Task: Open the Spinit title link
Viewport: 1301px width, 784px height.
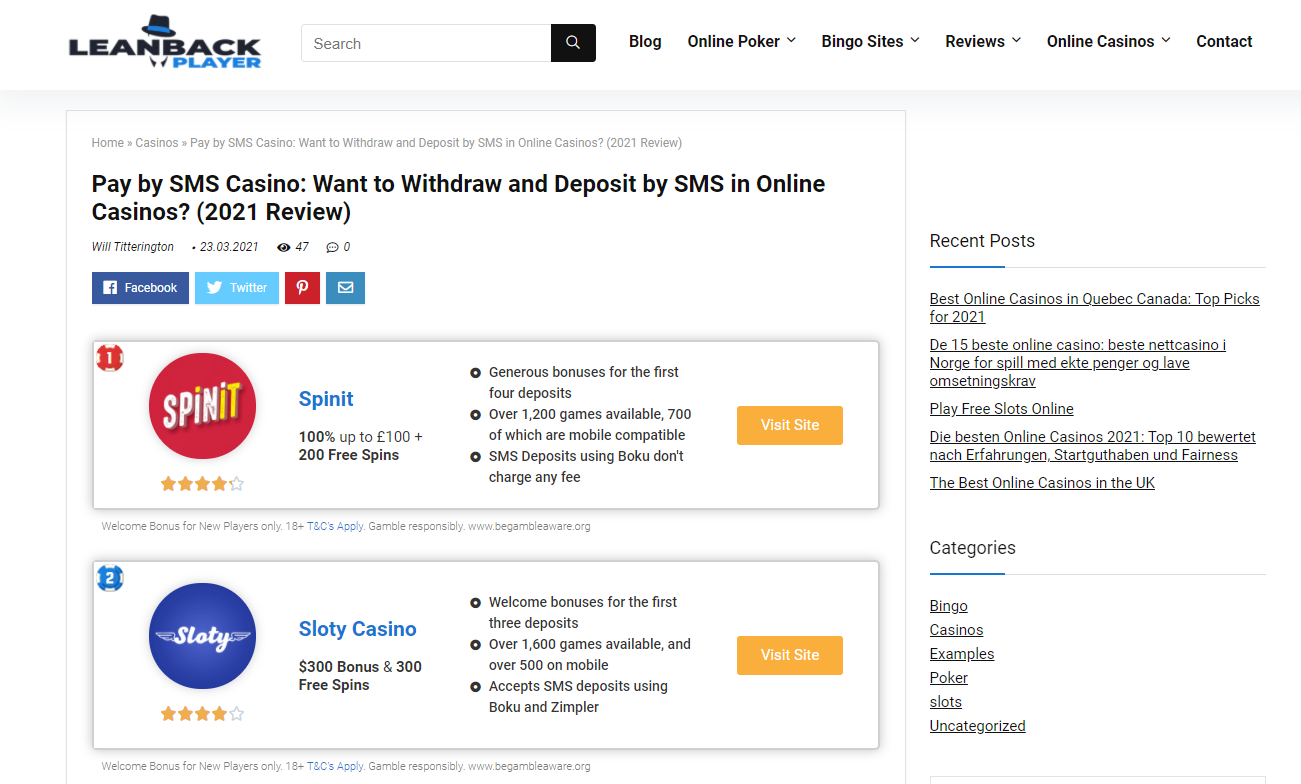Action: pos(326,399)
